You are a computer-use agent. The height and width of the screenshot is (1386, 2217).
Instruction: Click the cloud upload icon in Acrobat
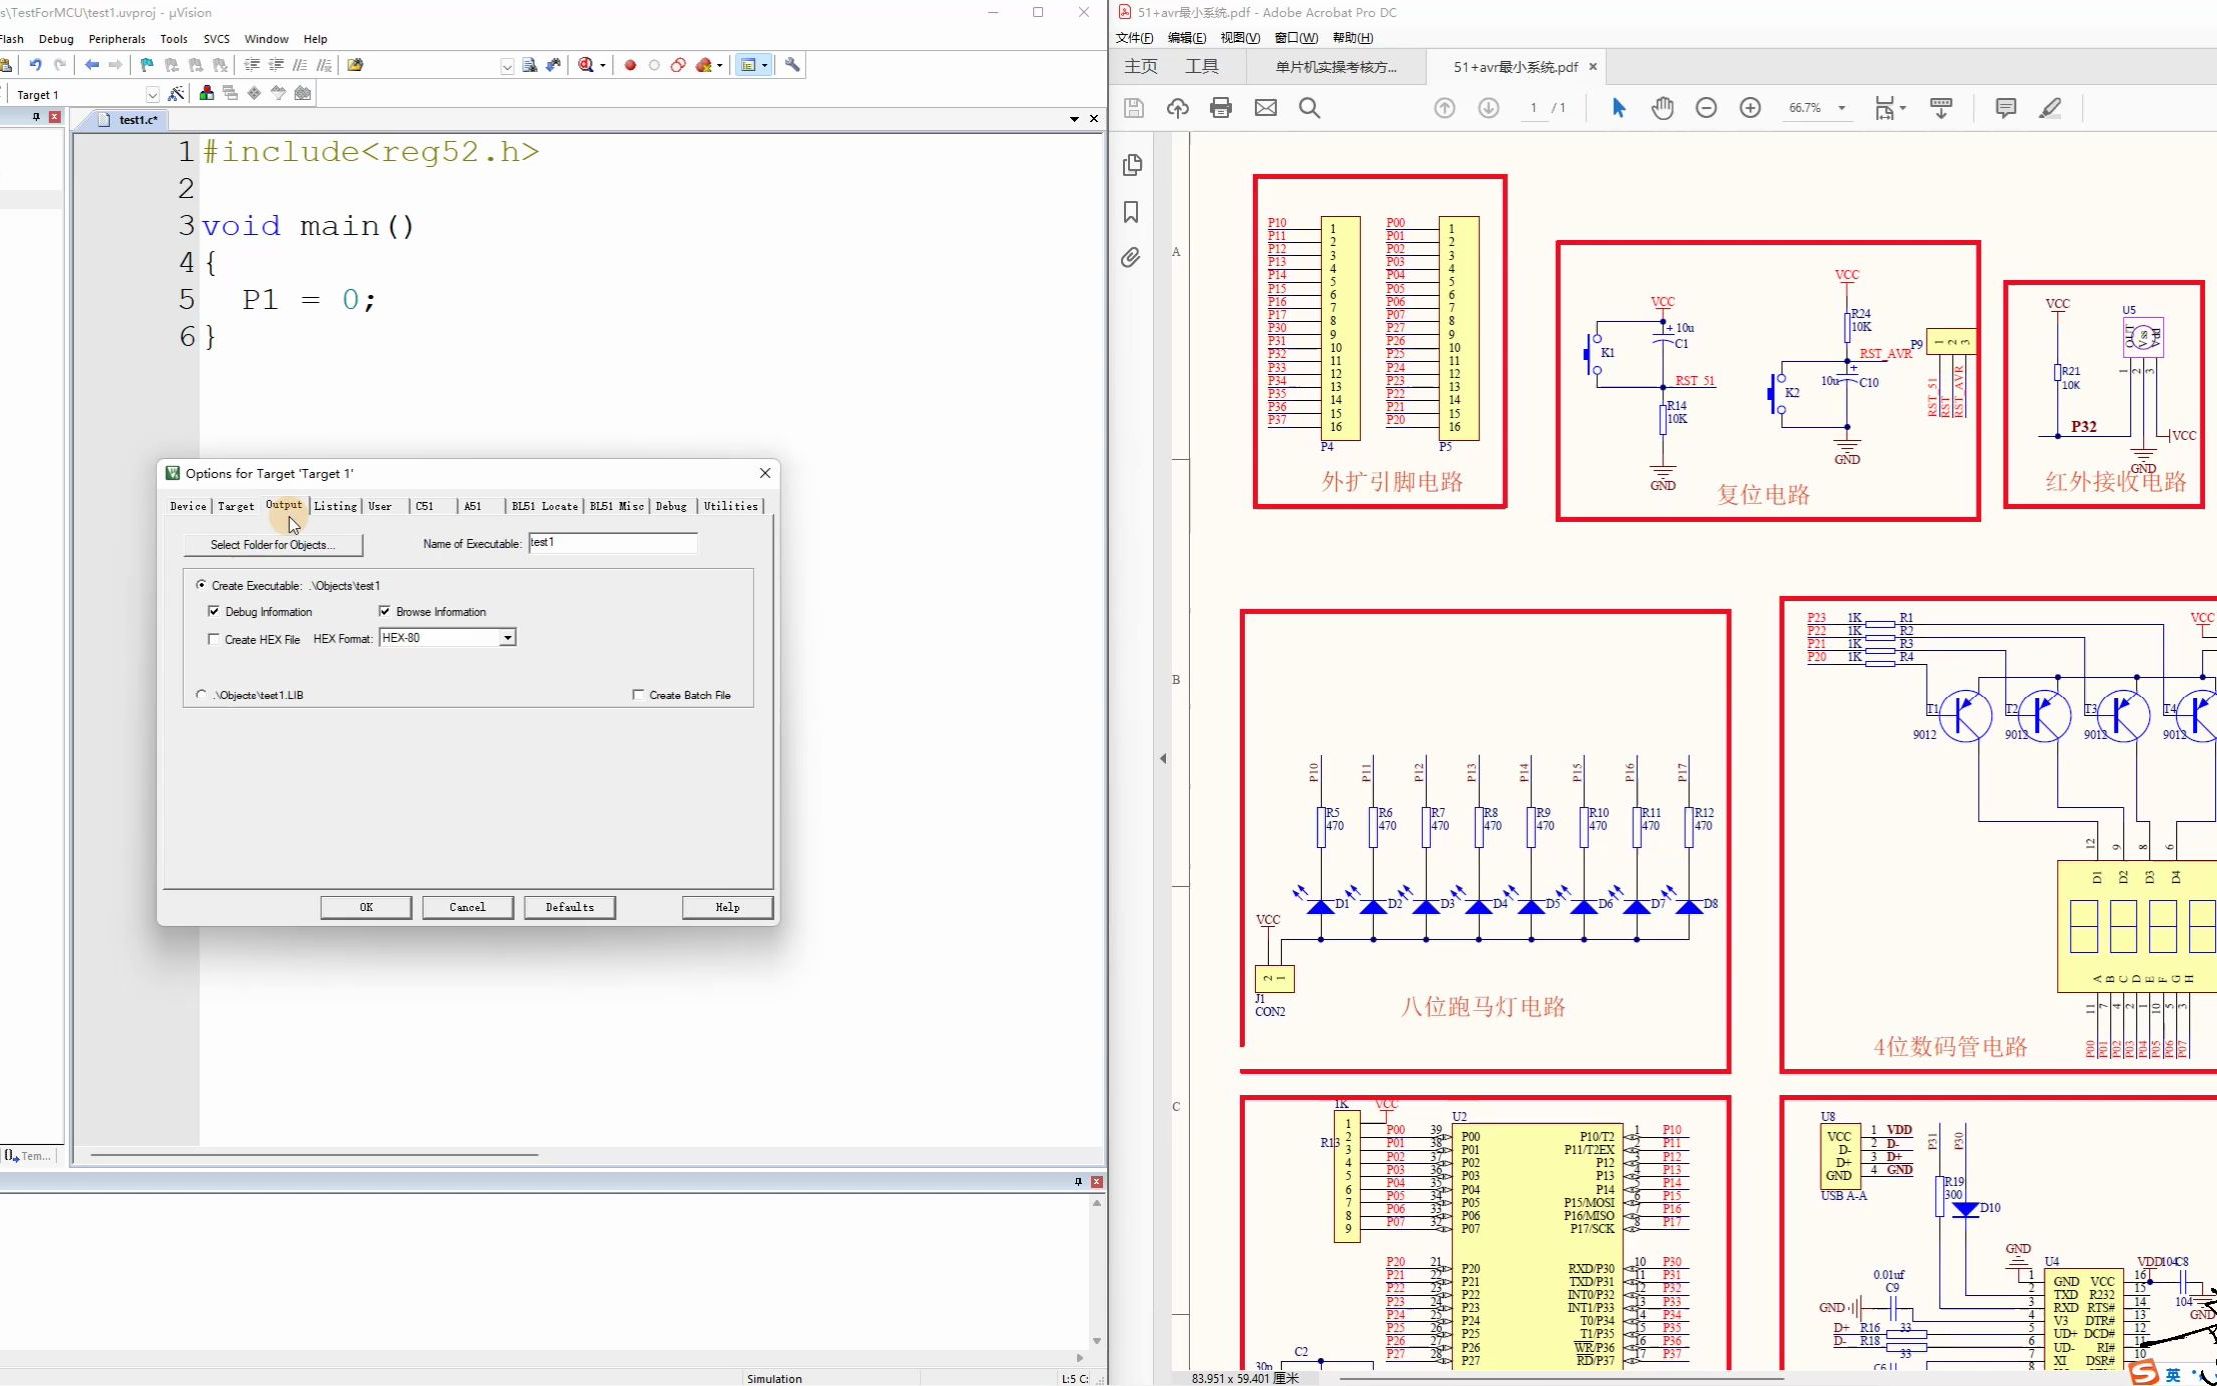(x=1178, y=108)
